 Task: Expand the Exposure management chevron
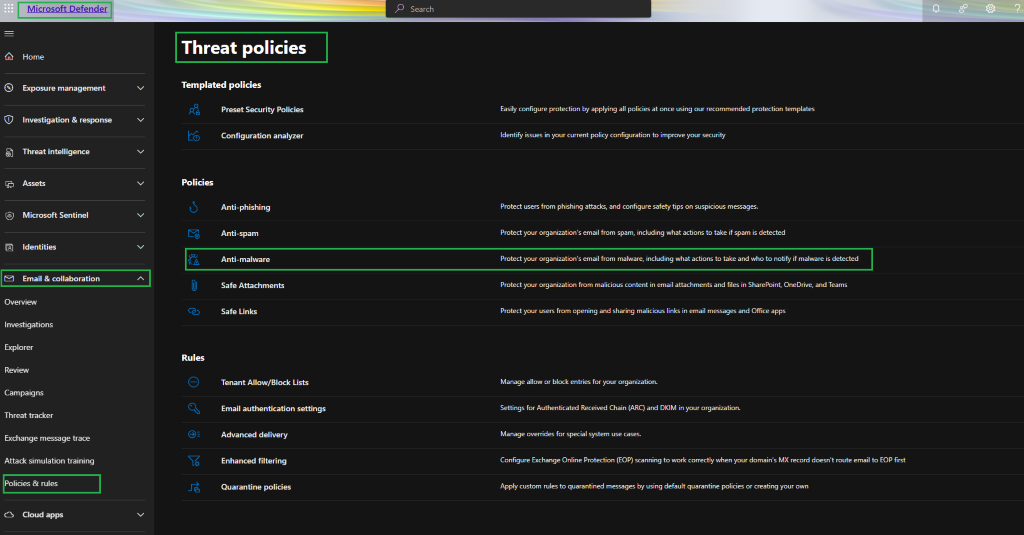click(140, 88)
